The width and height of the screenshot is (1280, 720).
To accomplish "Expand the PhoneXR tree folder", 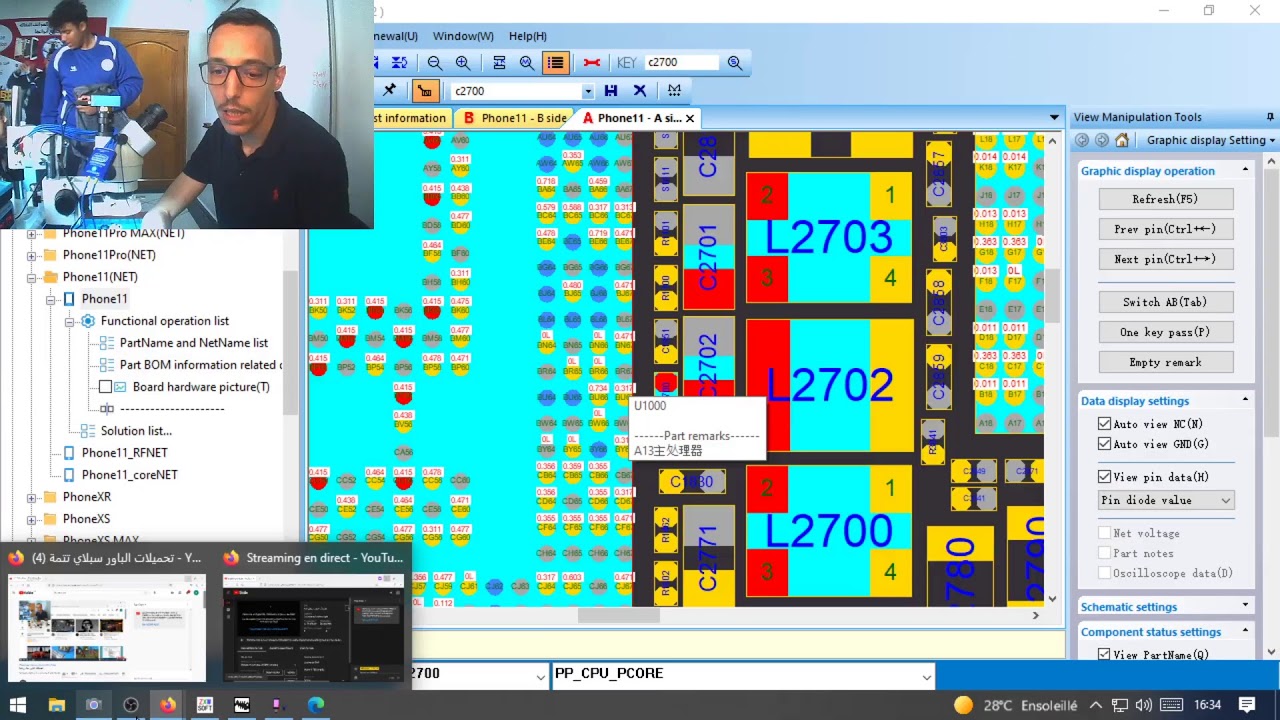I will coord(31,497).
